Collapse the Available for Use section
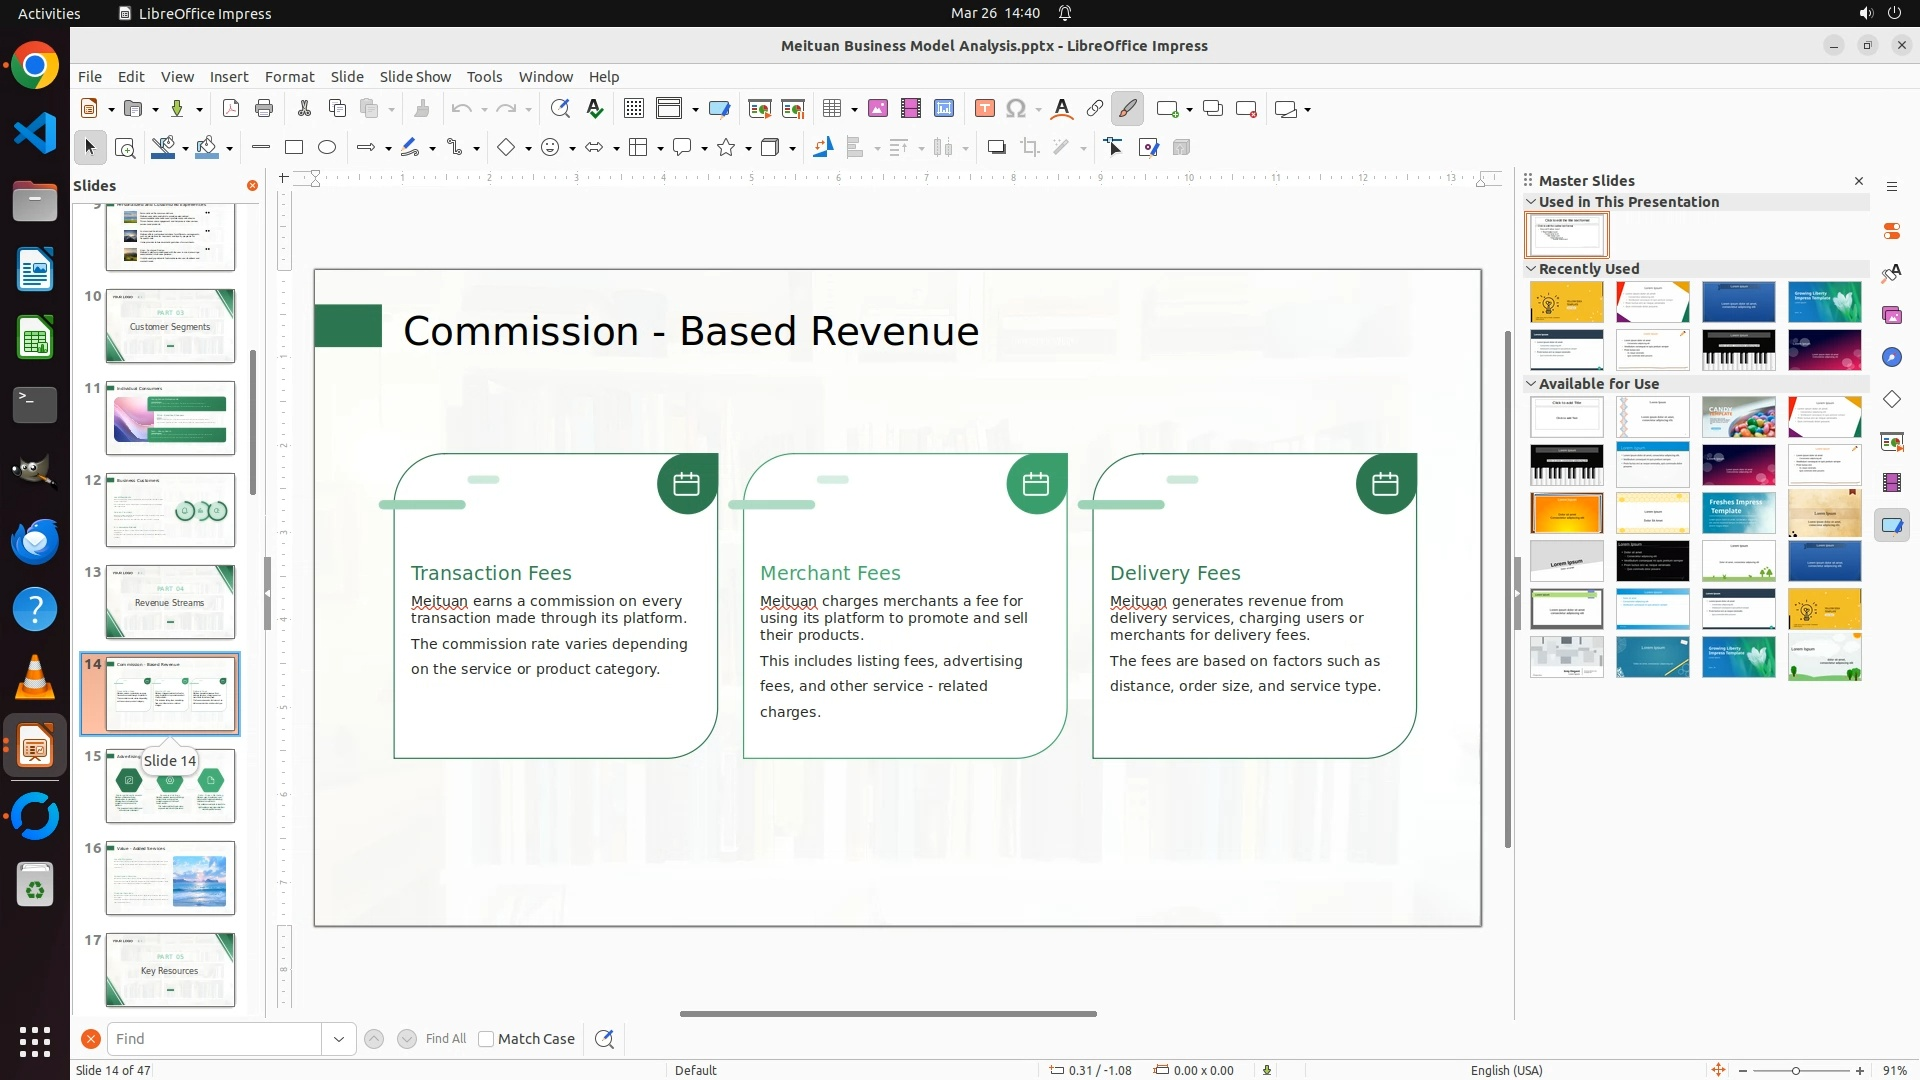1920x1080 pixels. [1531, 384]
